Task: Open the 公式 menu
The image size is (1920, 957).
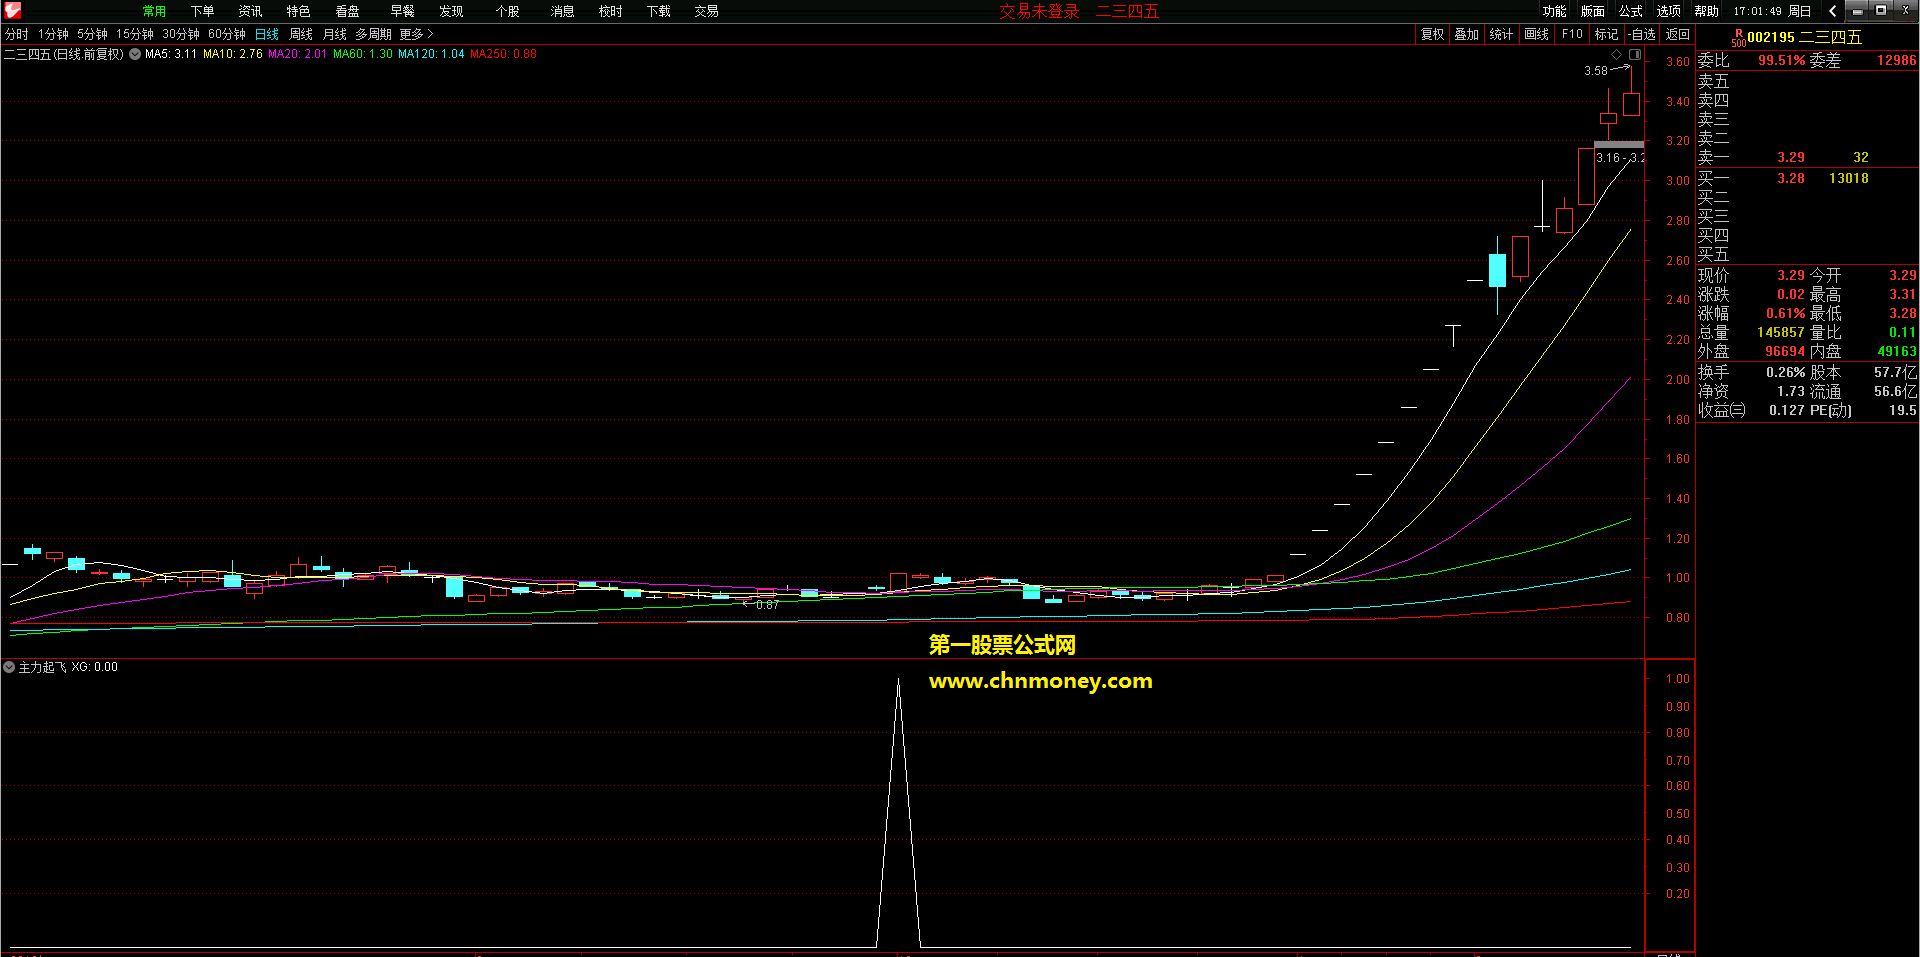Action: tap(1630, 11)
